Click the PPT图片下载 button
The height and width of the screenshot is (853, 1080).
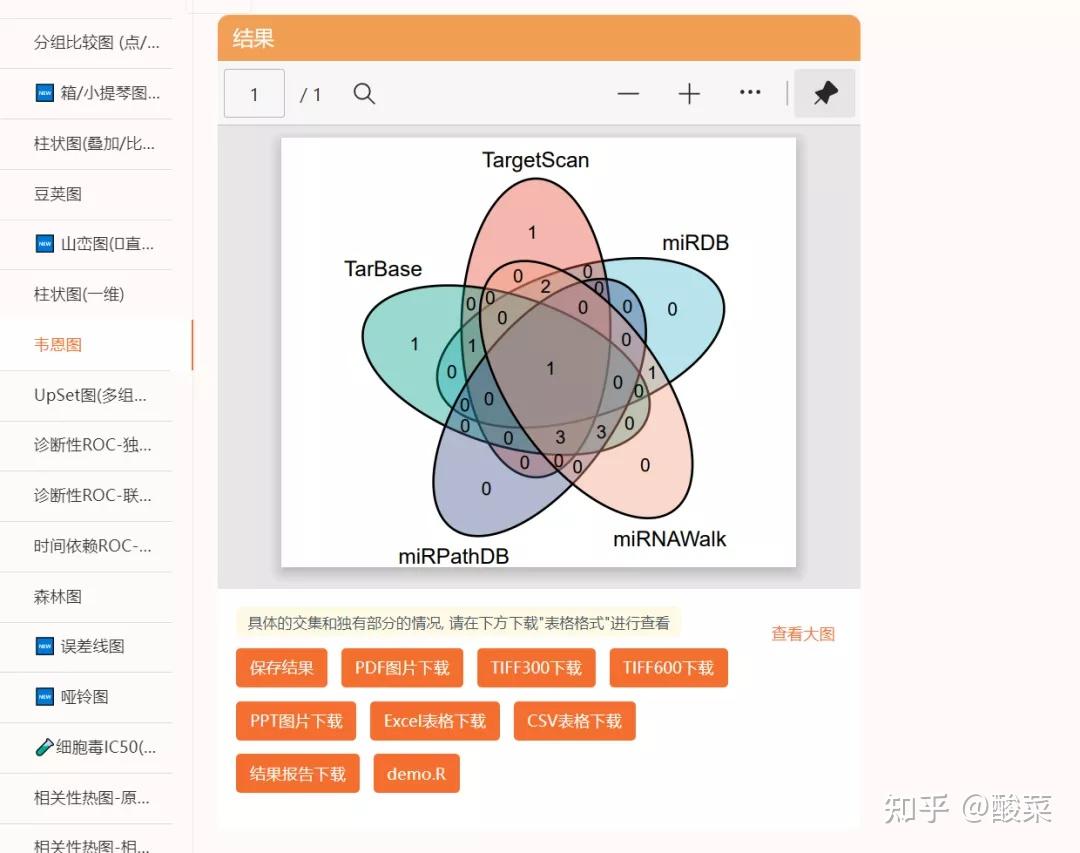click(x=295, y=721)
